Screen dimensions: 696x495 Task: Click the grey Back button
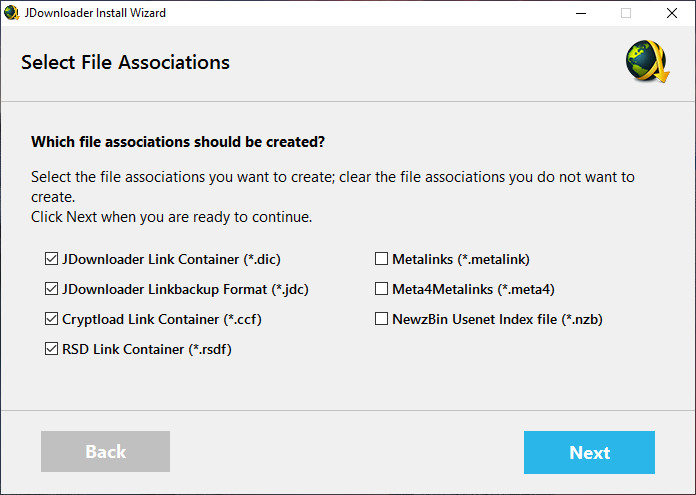click(x=105, y=452)
